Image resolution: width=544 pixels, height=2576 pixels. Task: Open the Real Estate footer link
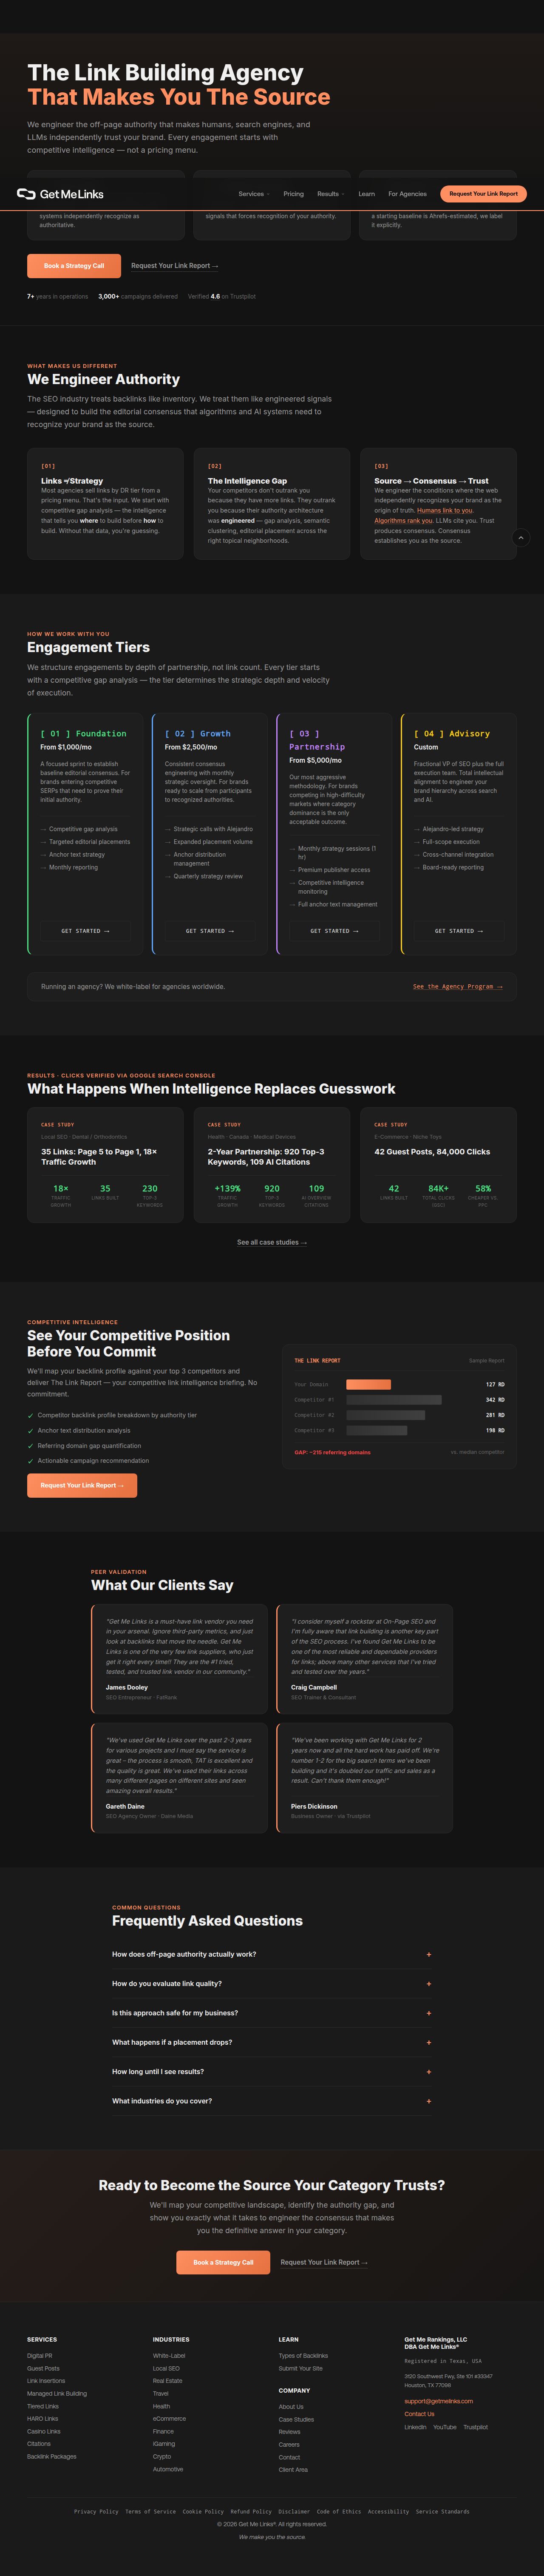[167, 2381]
